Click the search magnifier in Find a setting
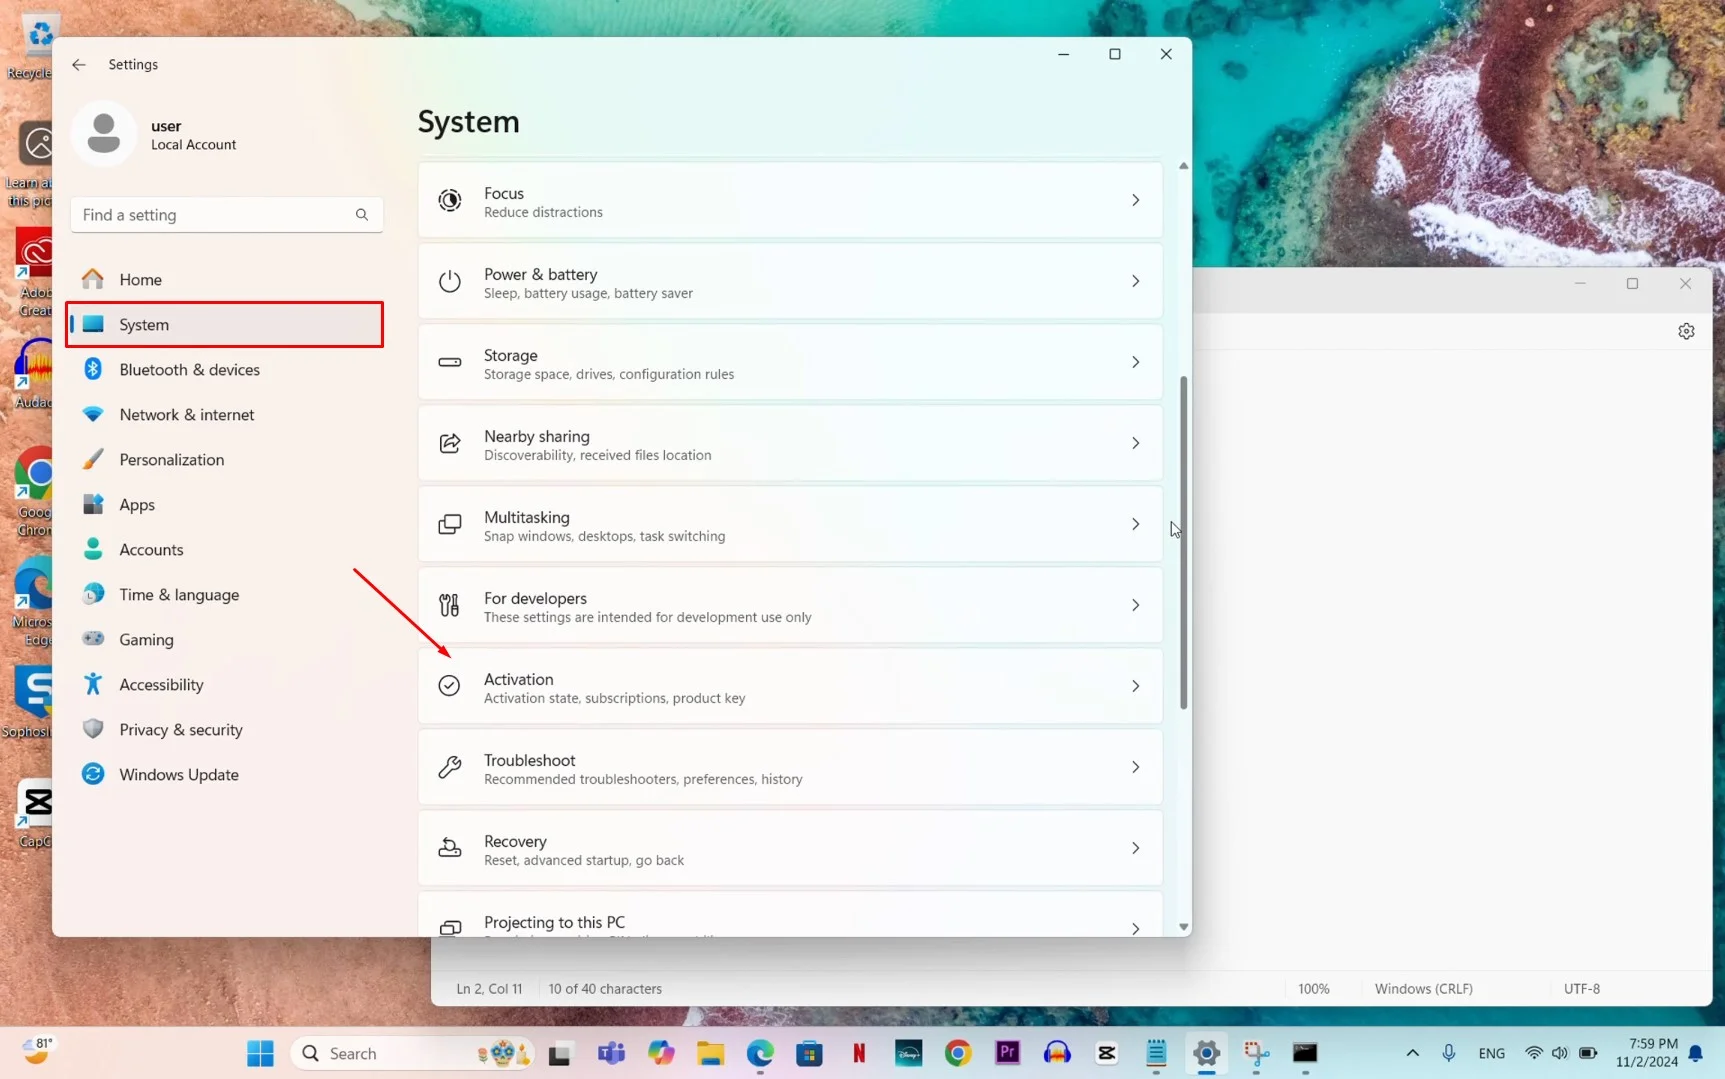The height and width of the screenshot is (1079, 1725). pos(362,215)
